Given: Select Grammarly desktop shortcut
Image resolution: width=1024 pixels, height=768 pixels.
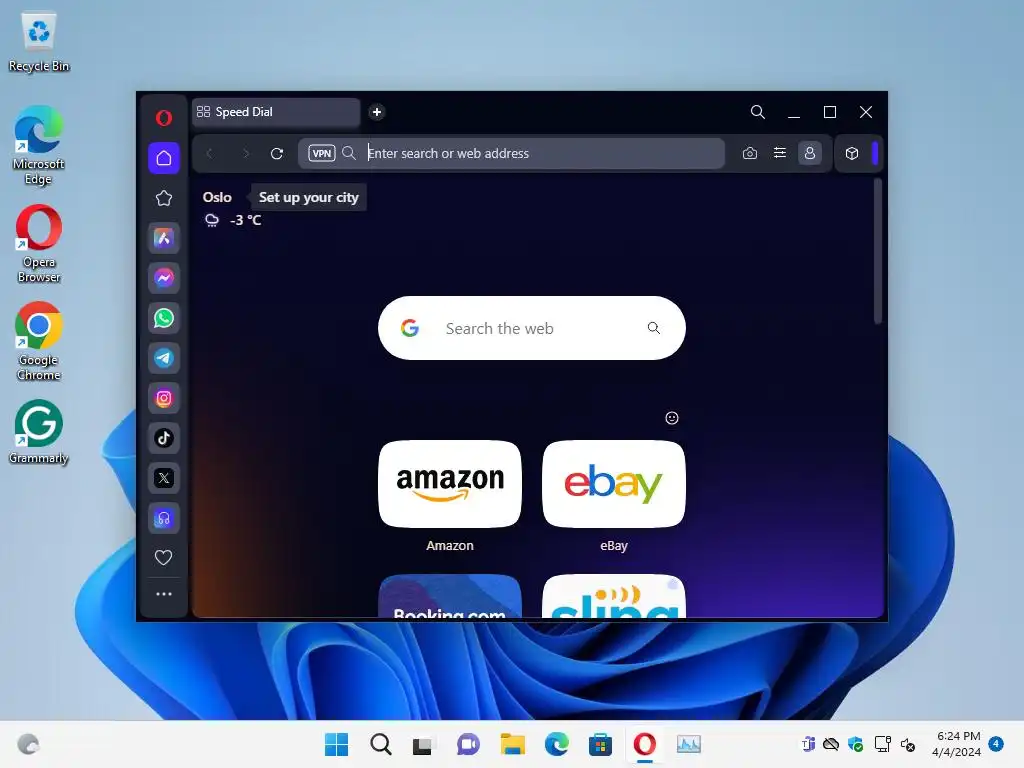Looking at the screenshot, I should tap(39, 432).
